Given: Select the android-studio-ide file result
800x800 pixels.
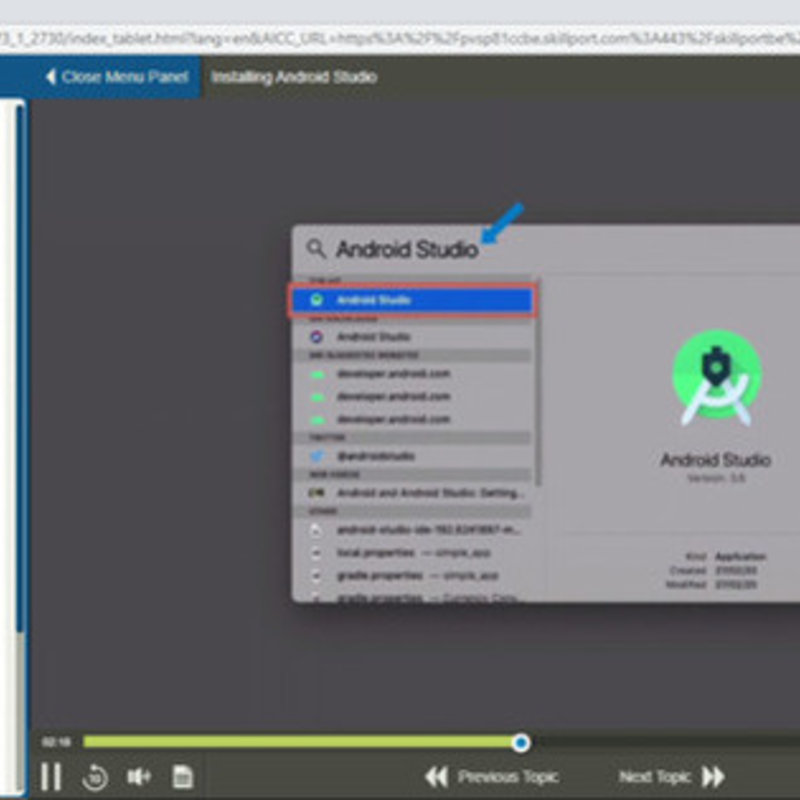Looking at the screenshot, I should 412,530.
